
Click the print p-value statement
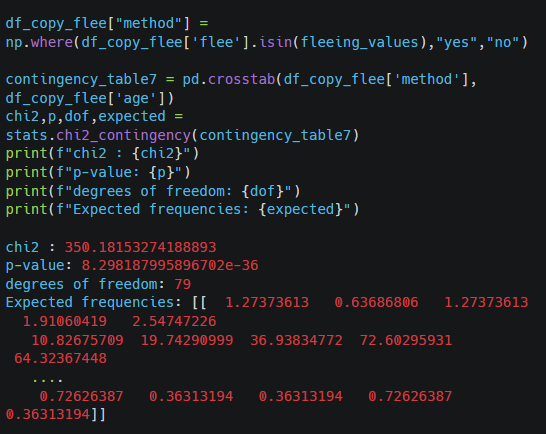[98, 172]
